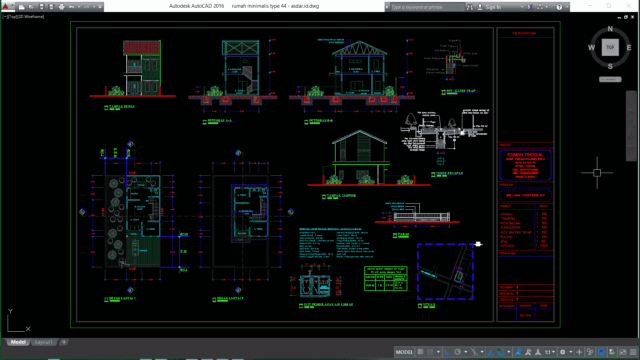This screenshot has width=640, height=360.
Task: Open the Workspace switching dropdown arrow
Action: point(571,352)
